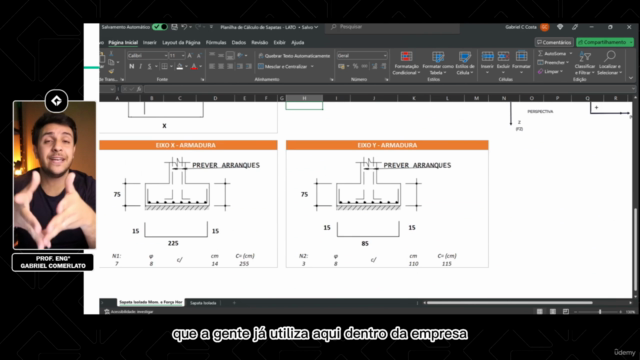Click the Inserir cells button

click(487, 63)
